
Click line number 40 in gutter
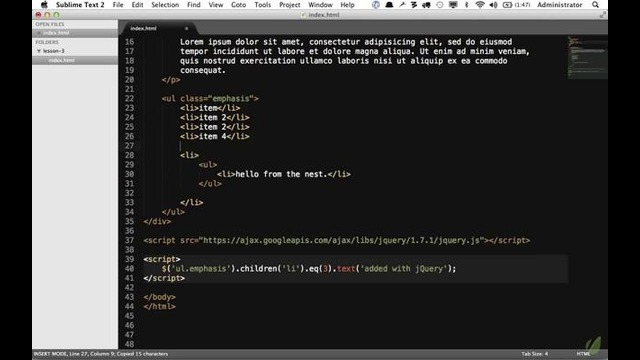[129, 269]
